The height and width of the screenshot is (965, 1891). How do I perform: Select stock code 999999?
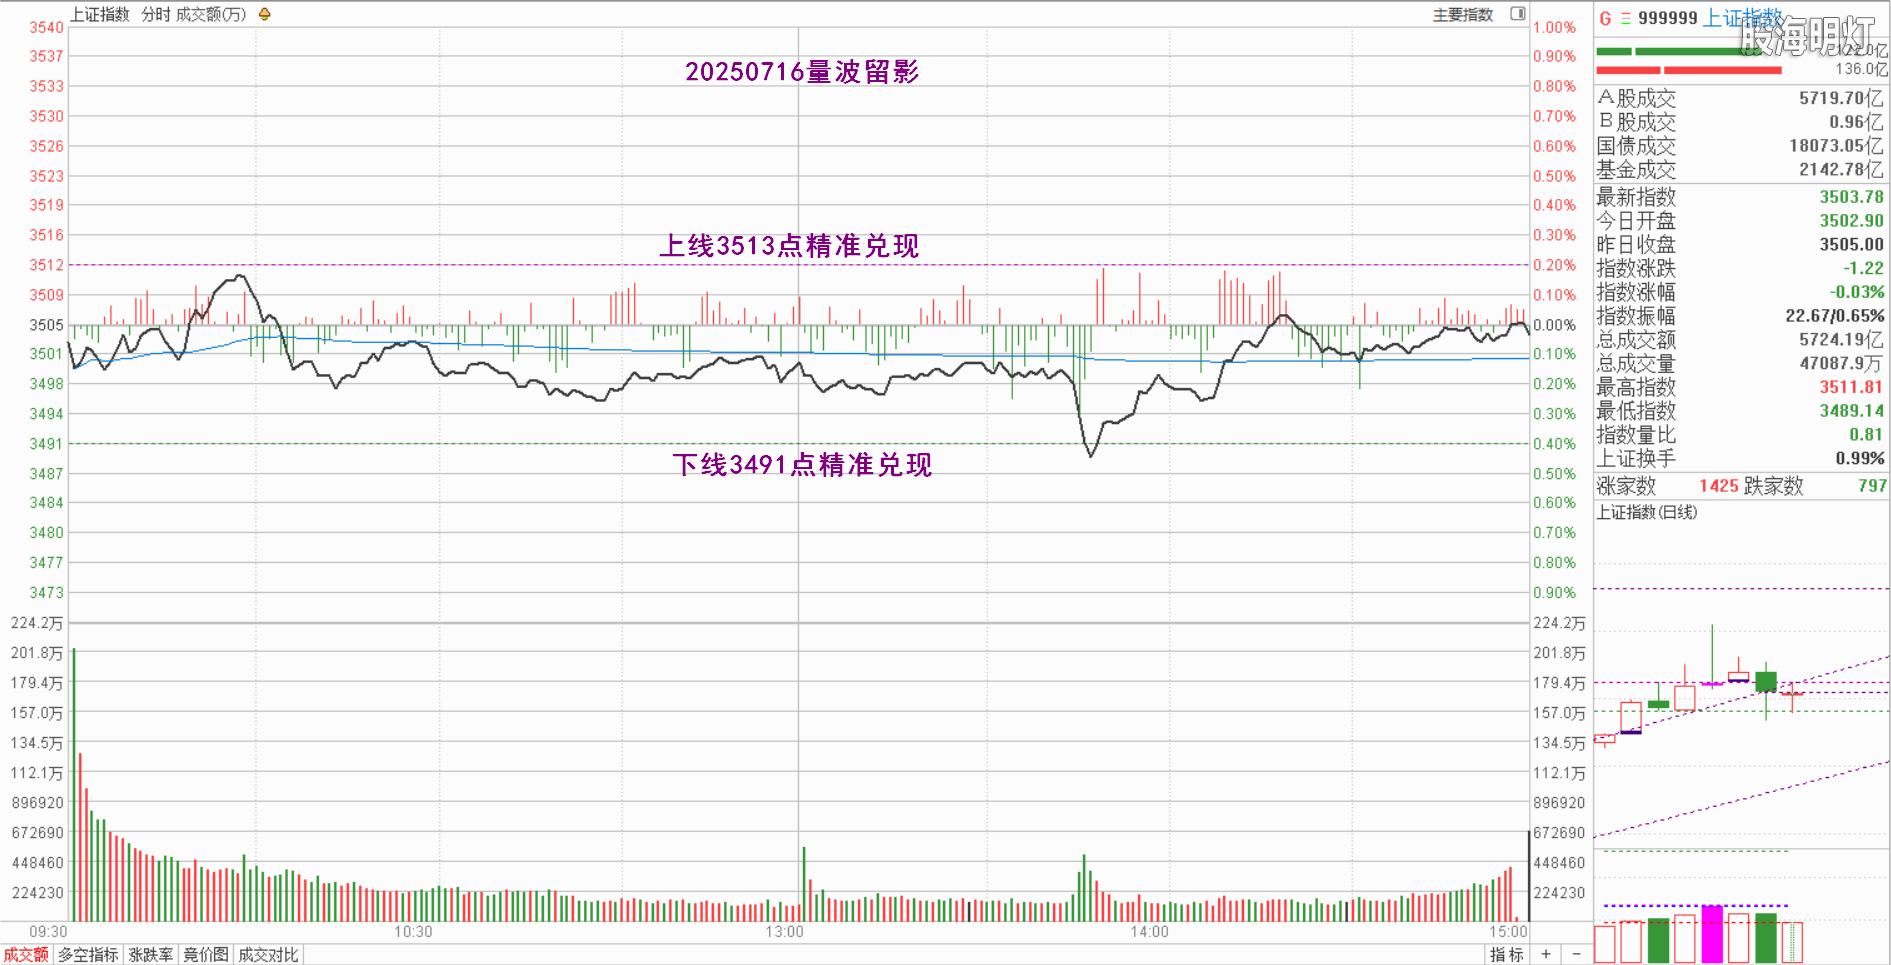[1668, 18]
